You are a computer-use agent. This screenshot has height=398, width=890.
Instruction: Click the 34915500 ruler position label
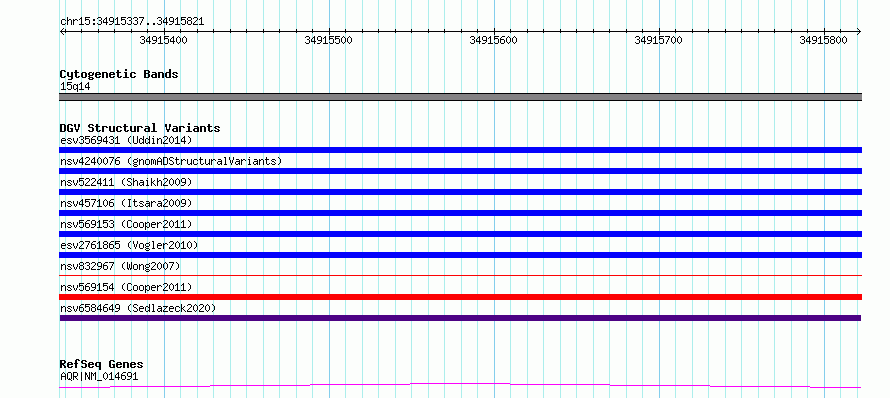(x=329, y=40)
